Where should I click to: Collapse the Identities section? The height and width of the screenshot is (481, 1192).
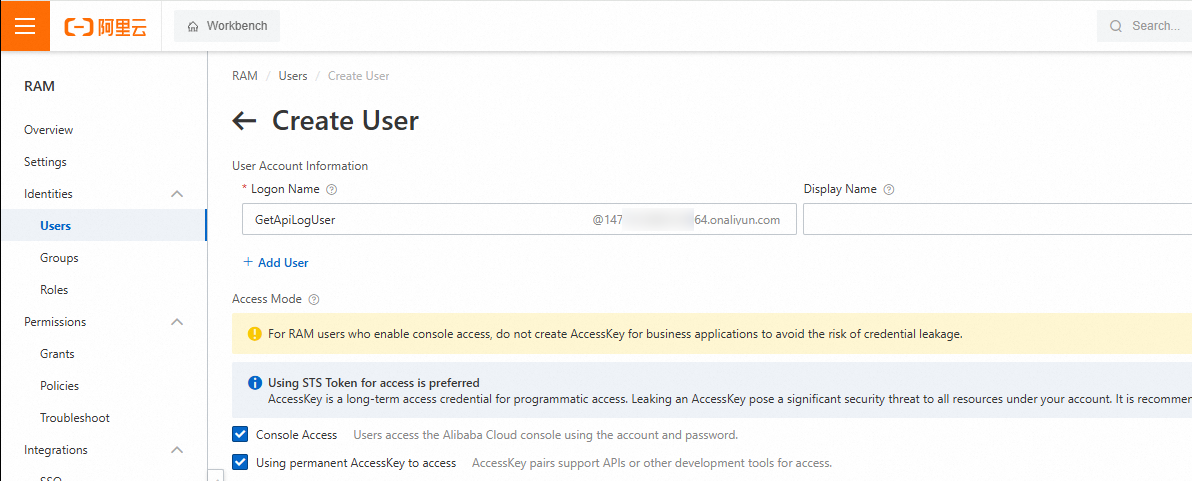coord(177,194)
